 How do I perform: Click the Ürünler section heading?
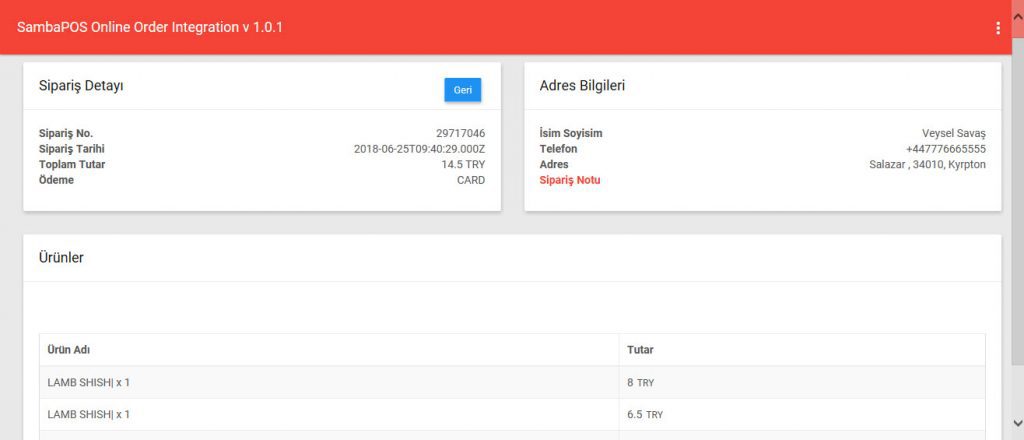61,258
